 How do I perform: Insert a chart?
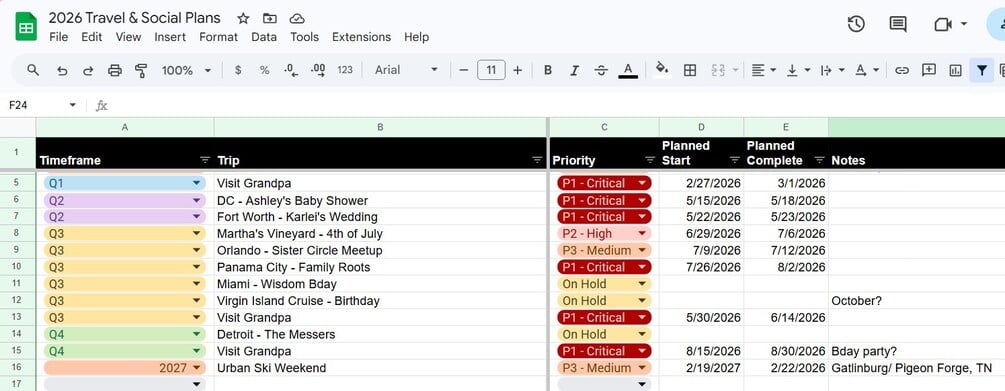[955, 70]
